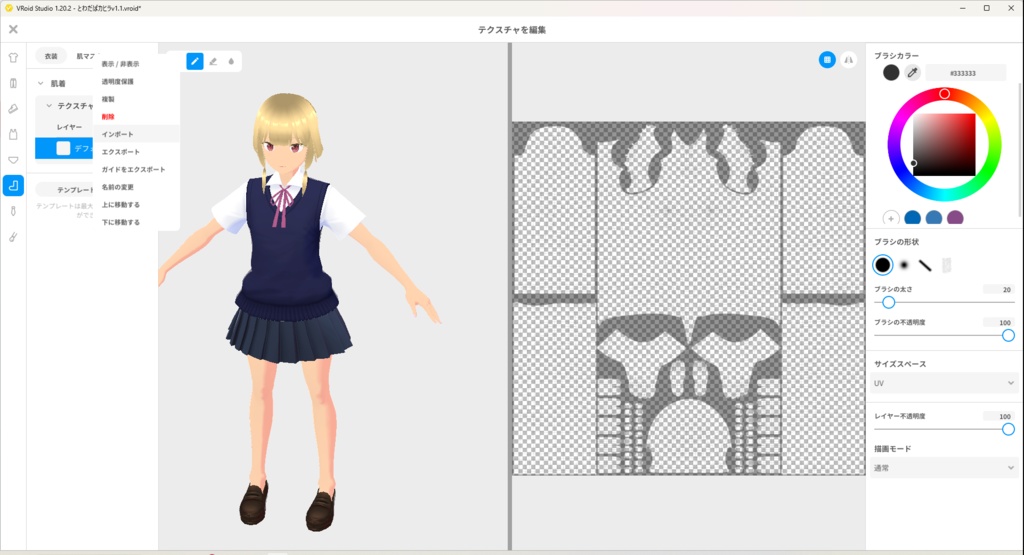The width and height of the screenshot is (1024, 555).
Task: Click the UV texture canvas preview
Action: click(688, 298)
